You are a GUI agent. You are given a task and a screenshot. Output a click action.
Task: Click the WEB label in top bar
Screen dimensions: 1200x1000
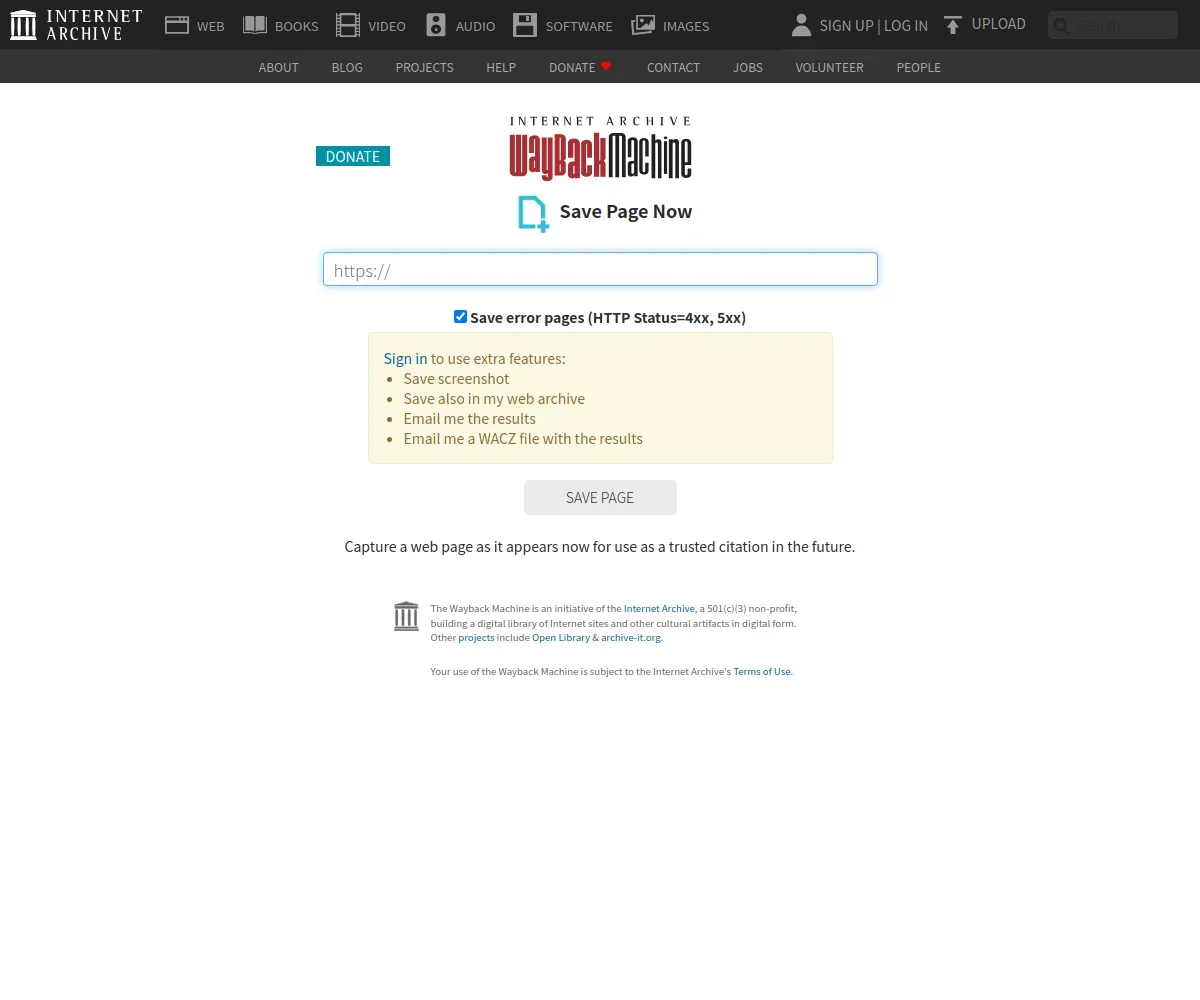(210, 26)
